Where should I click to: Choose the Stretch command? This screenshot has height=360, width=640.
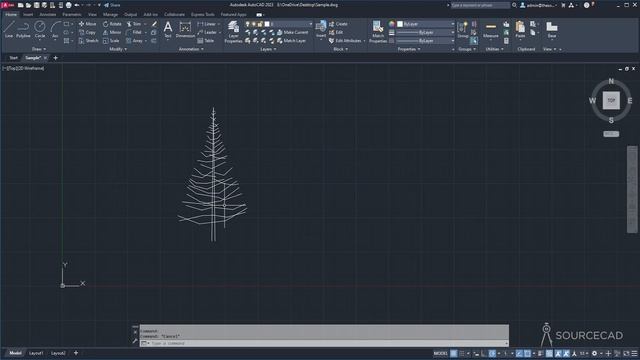(89, 41)
